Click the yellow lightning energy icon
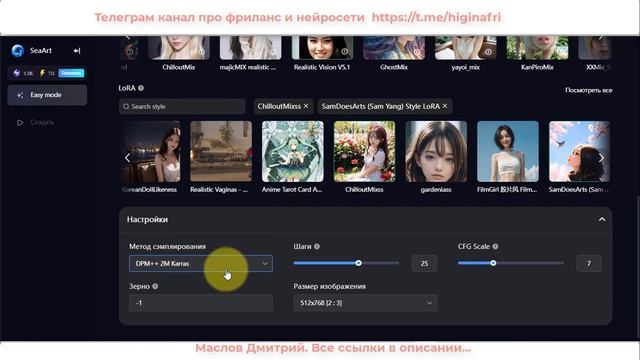 click(42, 73)
